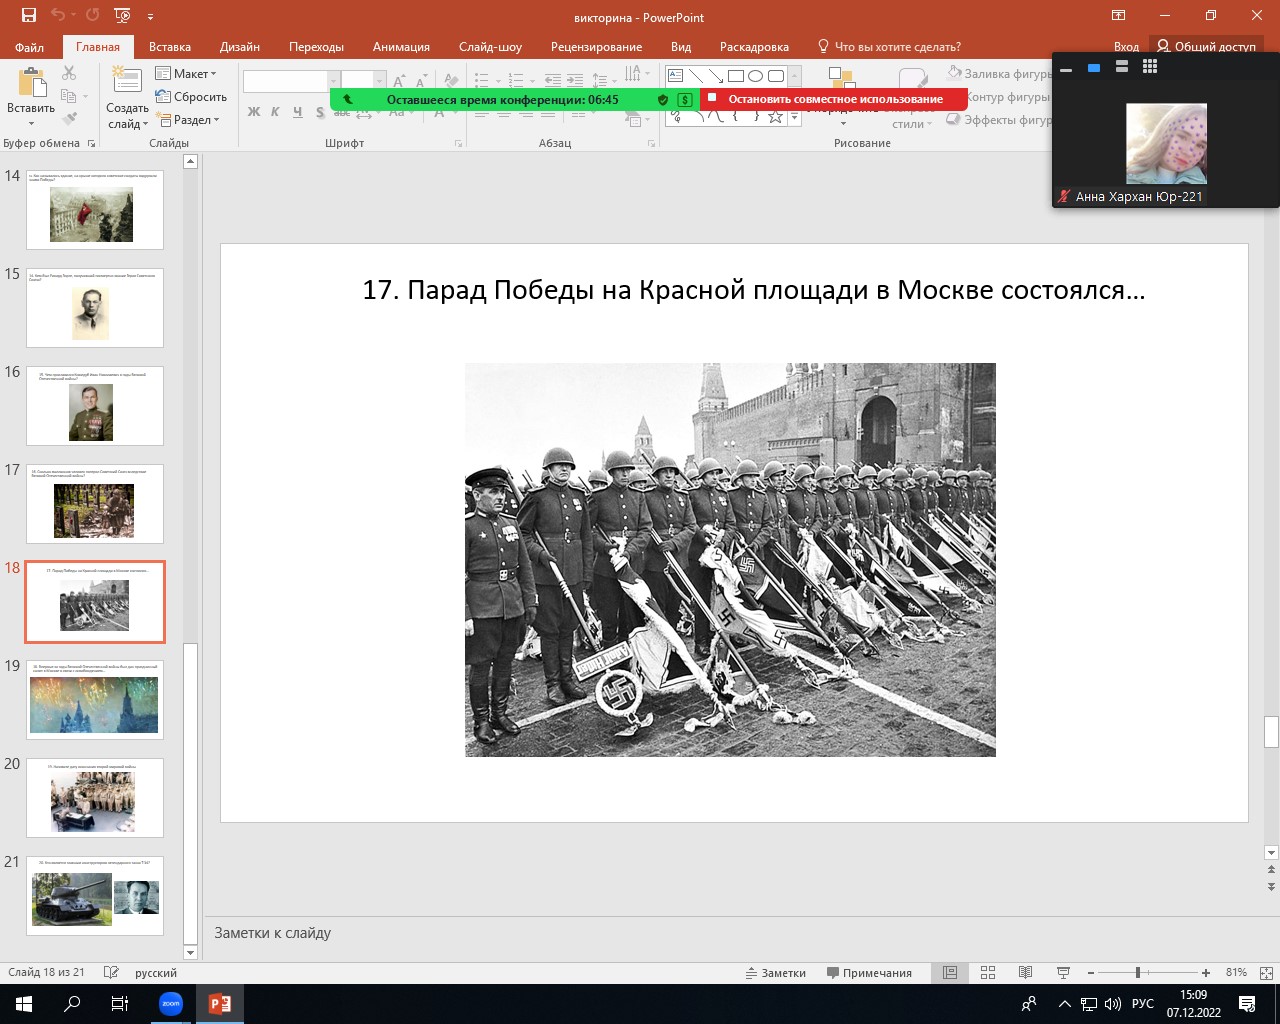
Task: Click the zoom slider handle
Action: (1138, 973)
